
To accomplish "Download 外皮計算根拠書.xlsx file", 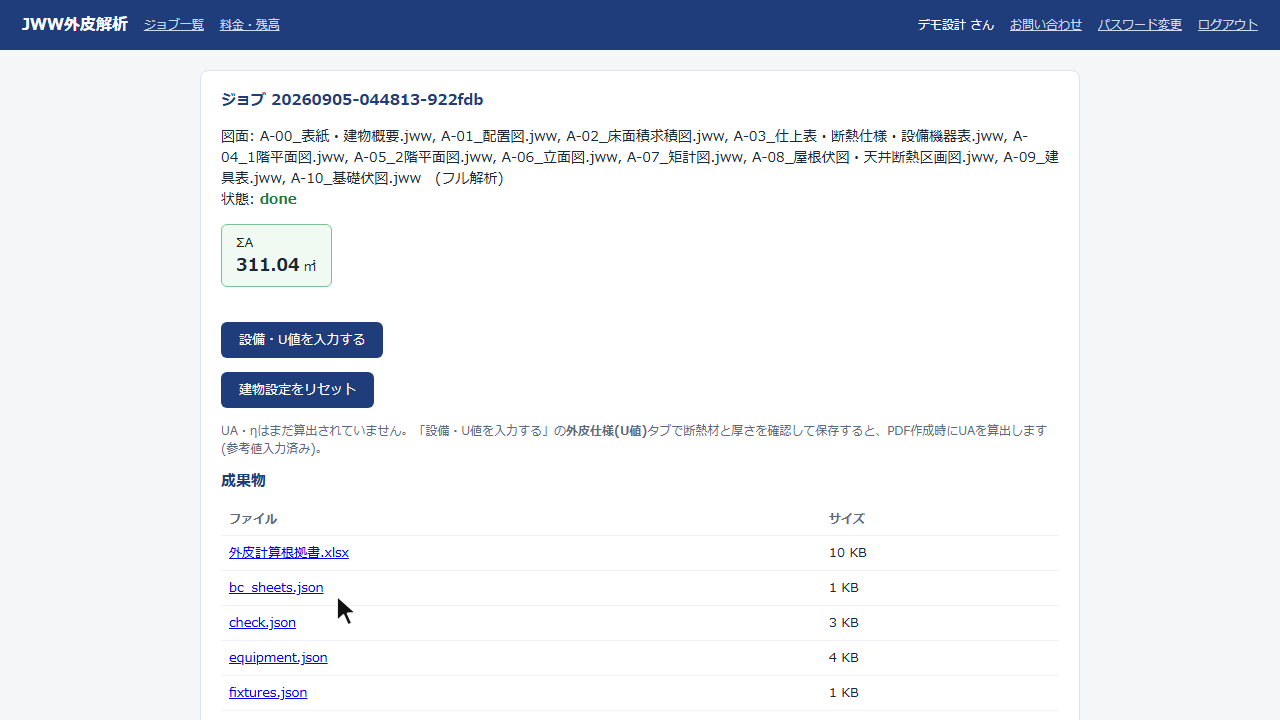I will (289, 553).
